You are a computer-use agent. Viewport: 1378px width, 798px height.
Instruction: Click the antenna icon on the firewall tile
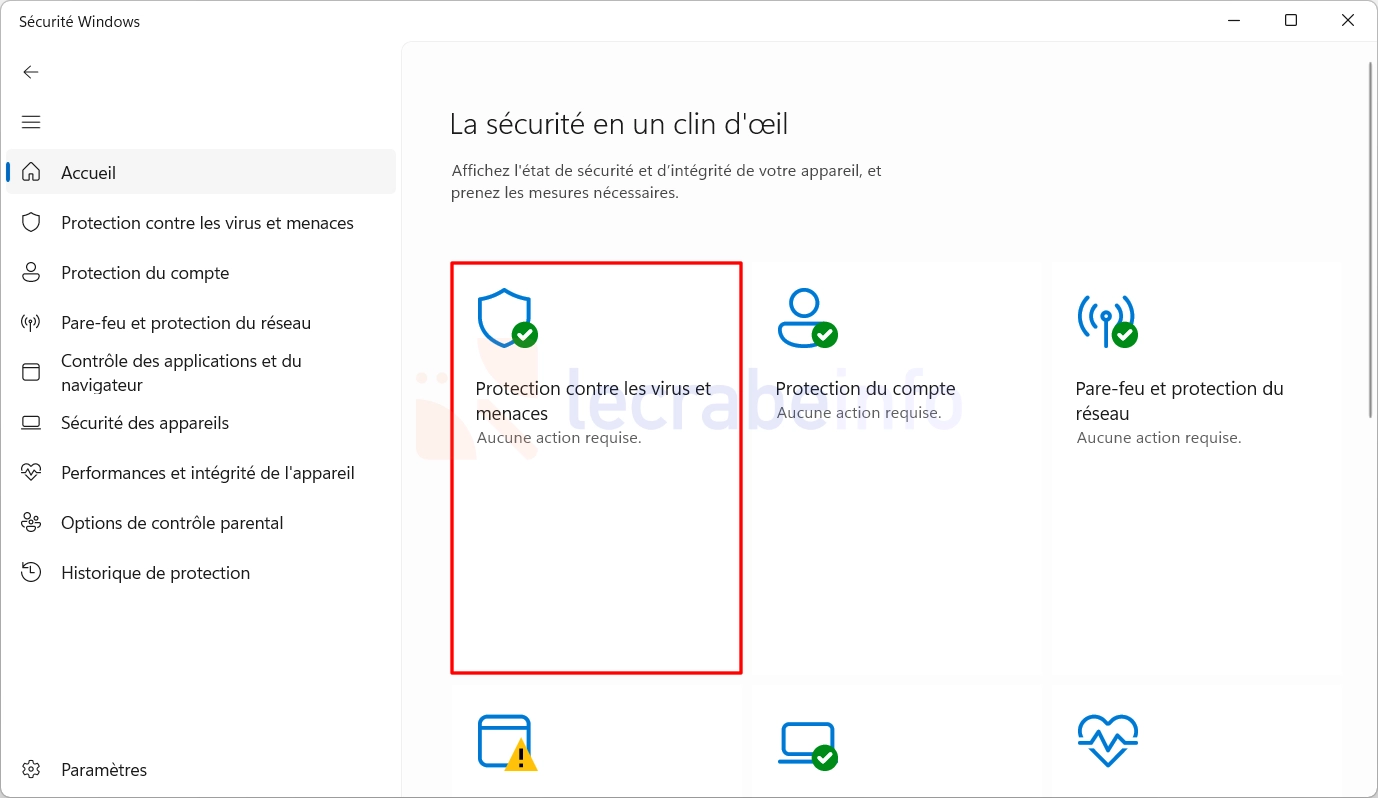[x=1107, y=319]
